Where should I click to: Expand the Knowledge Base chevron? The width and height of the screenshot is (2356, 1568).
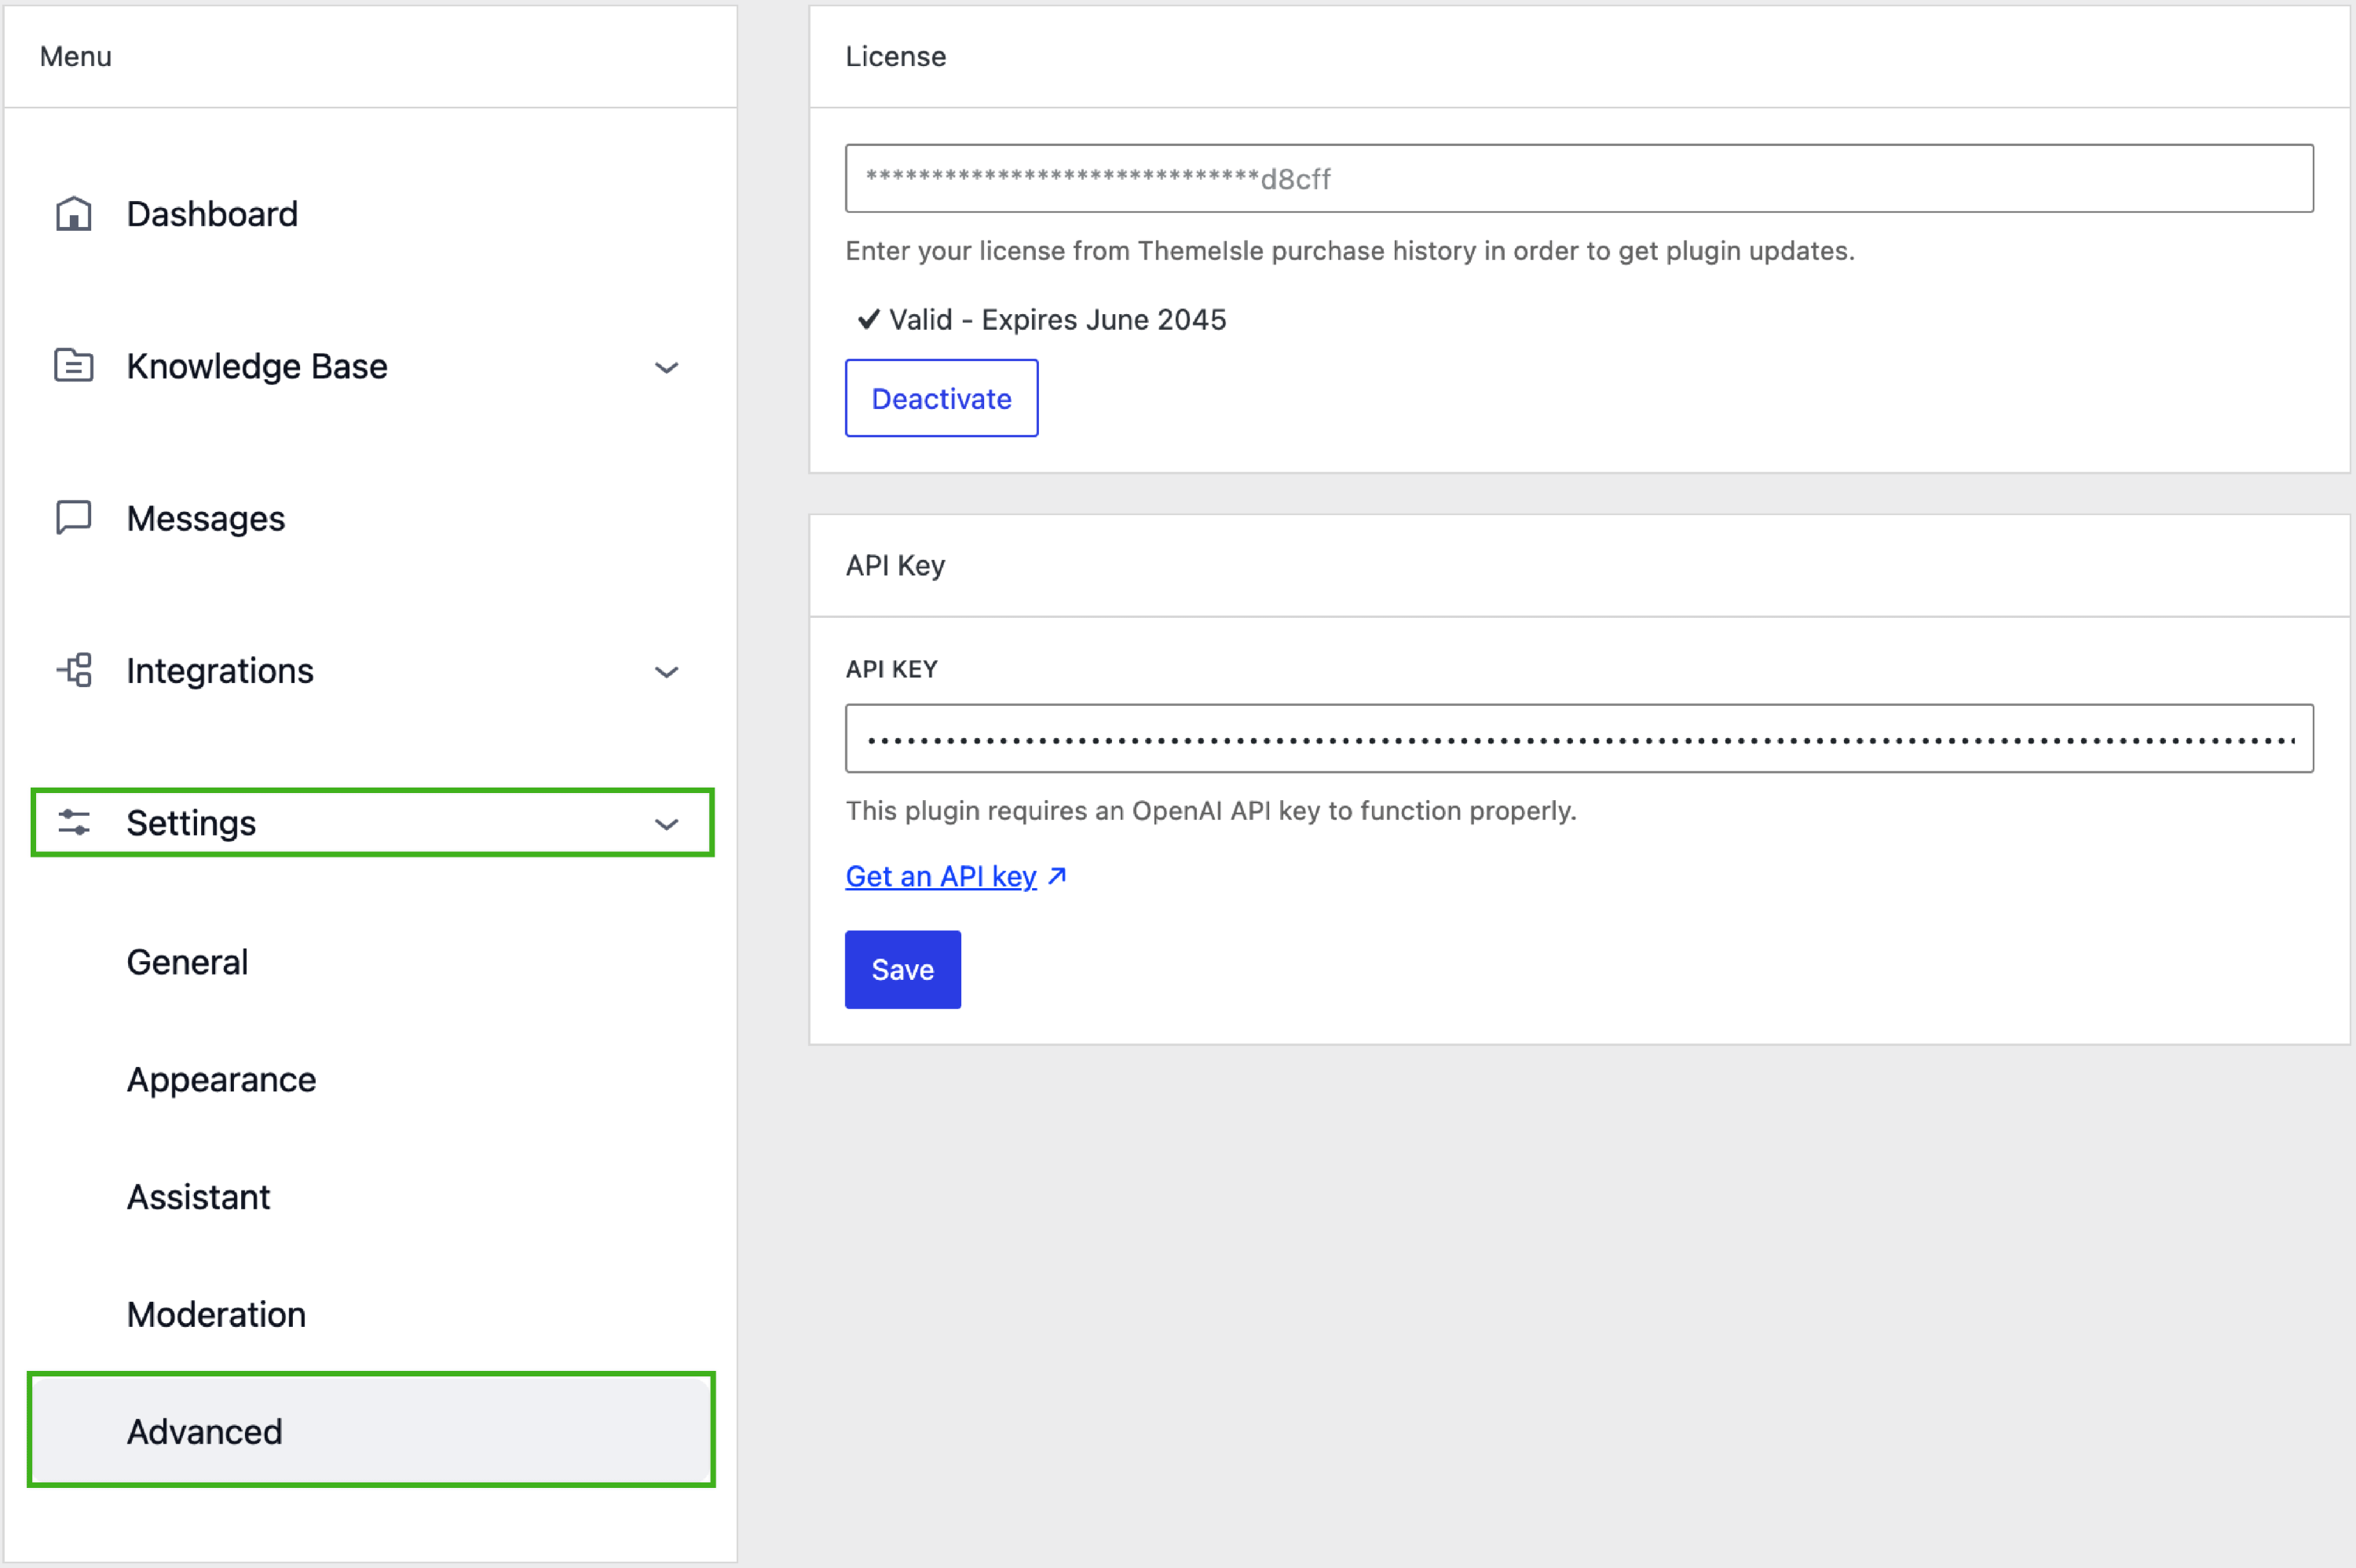666,368
